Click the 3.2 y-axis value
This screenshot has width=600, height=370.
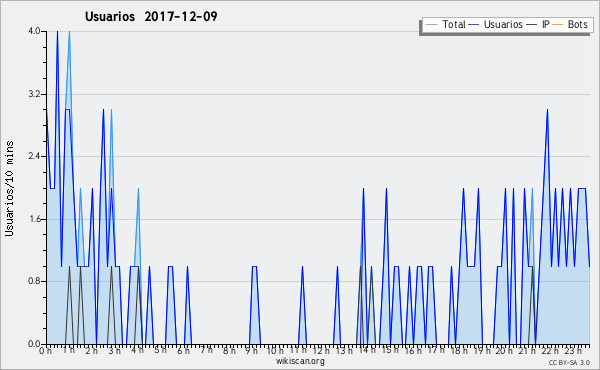[34, 94]
